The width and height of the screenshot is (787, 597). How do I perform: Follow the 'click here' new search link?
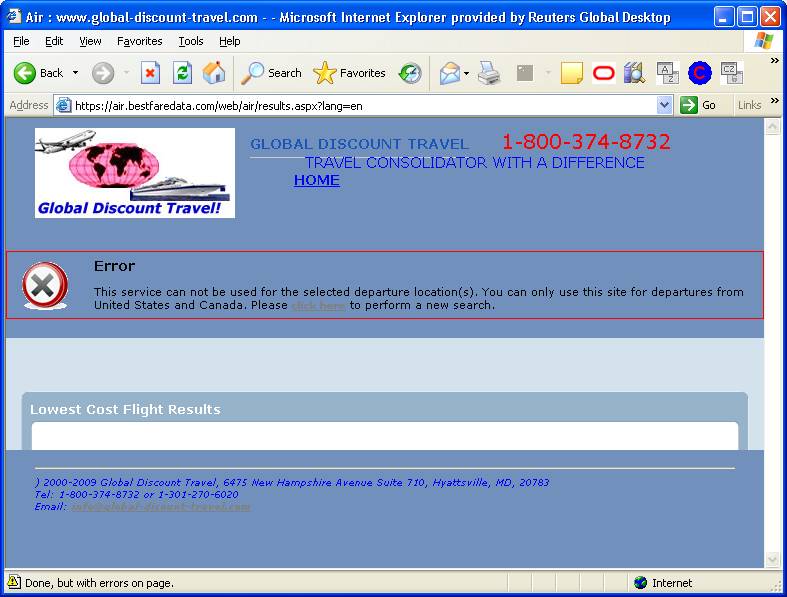click(318, 305)
